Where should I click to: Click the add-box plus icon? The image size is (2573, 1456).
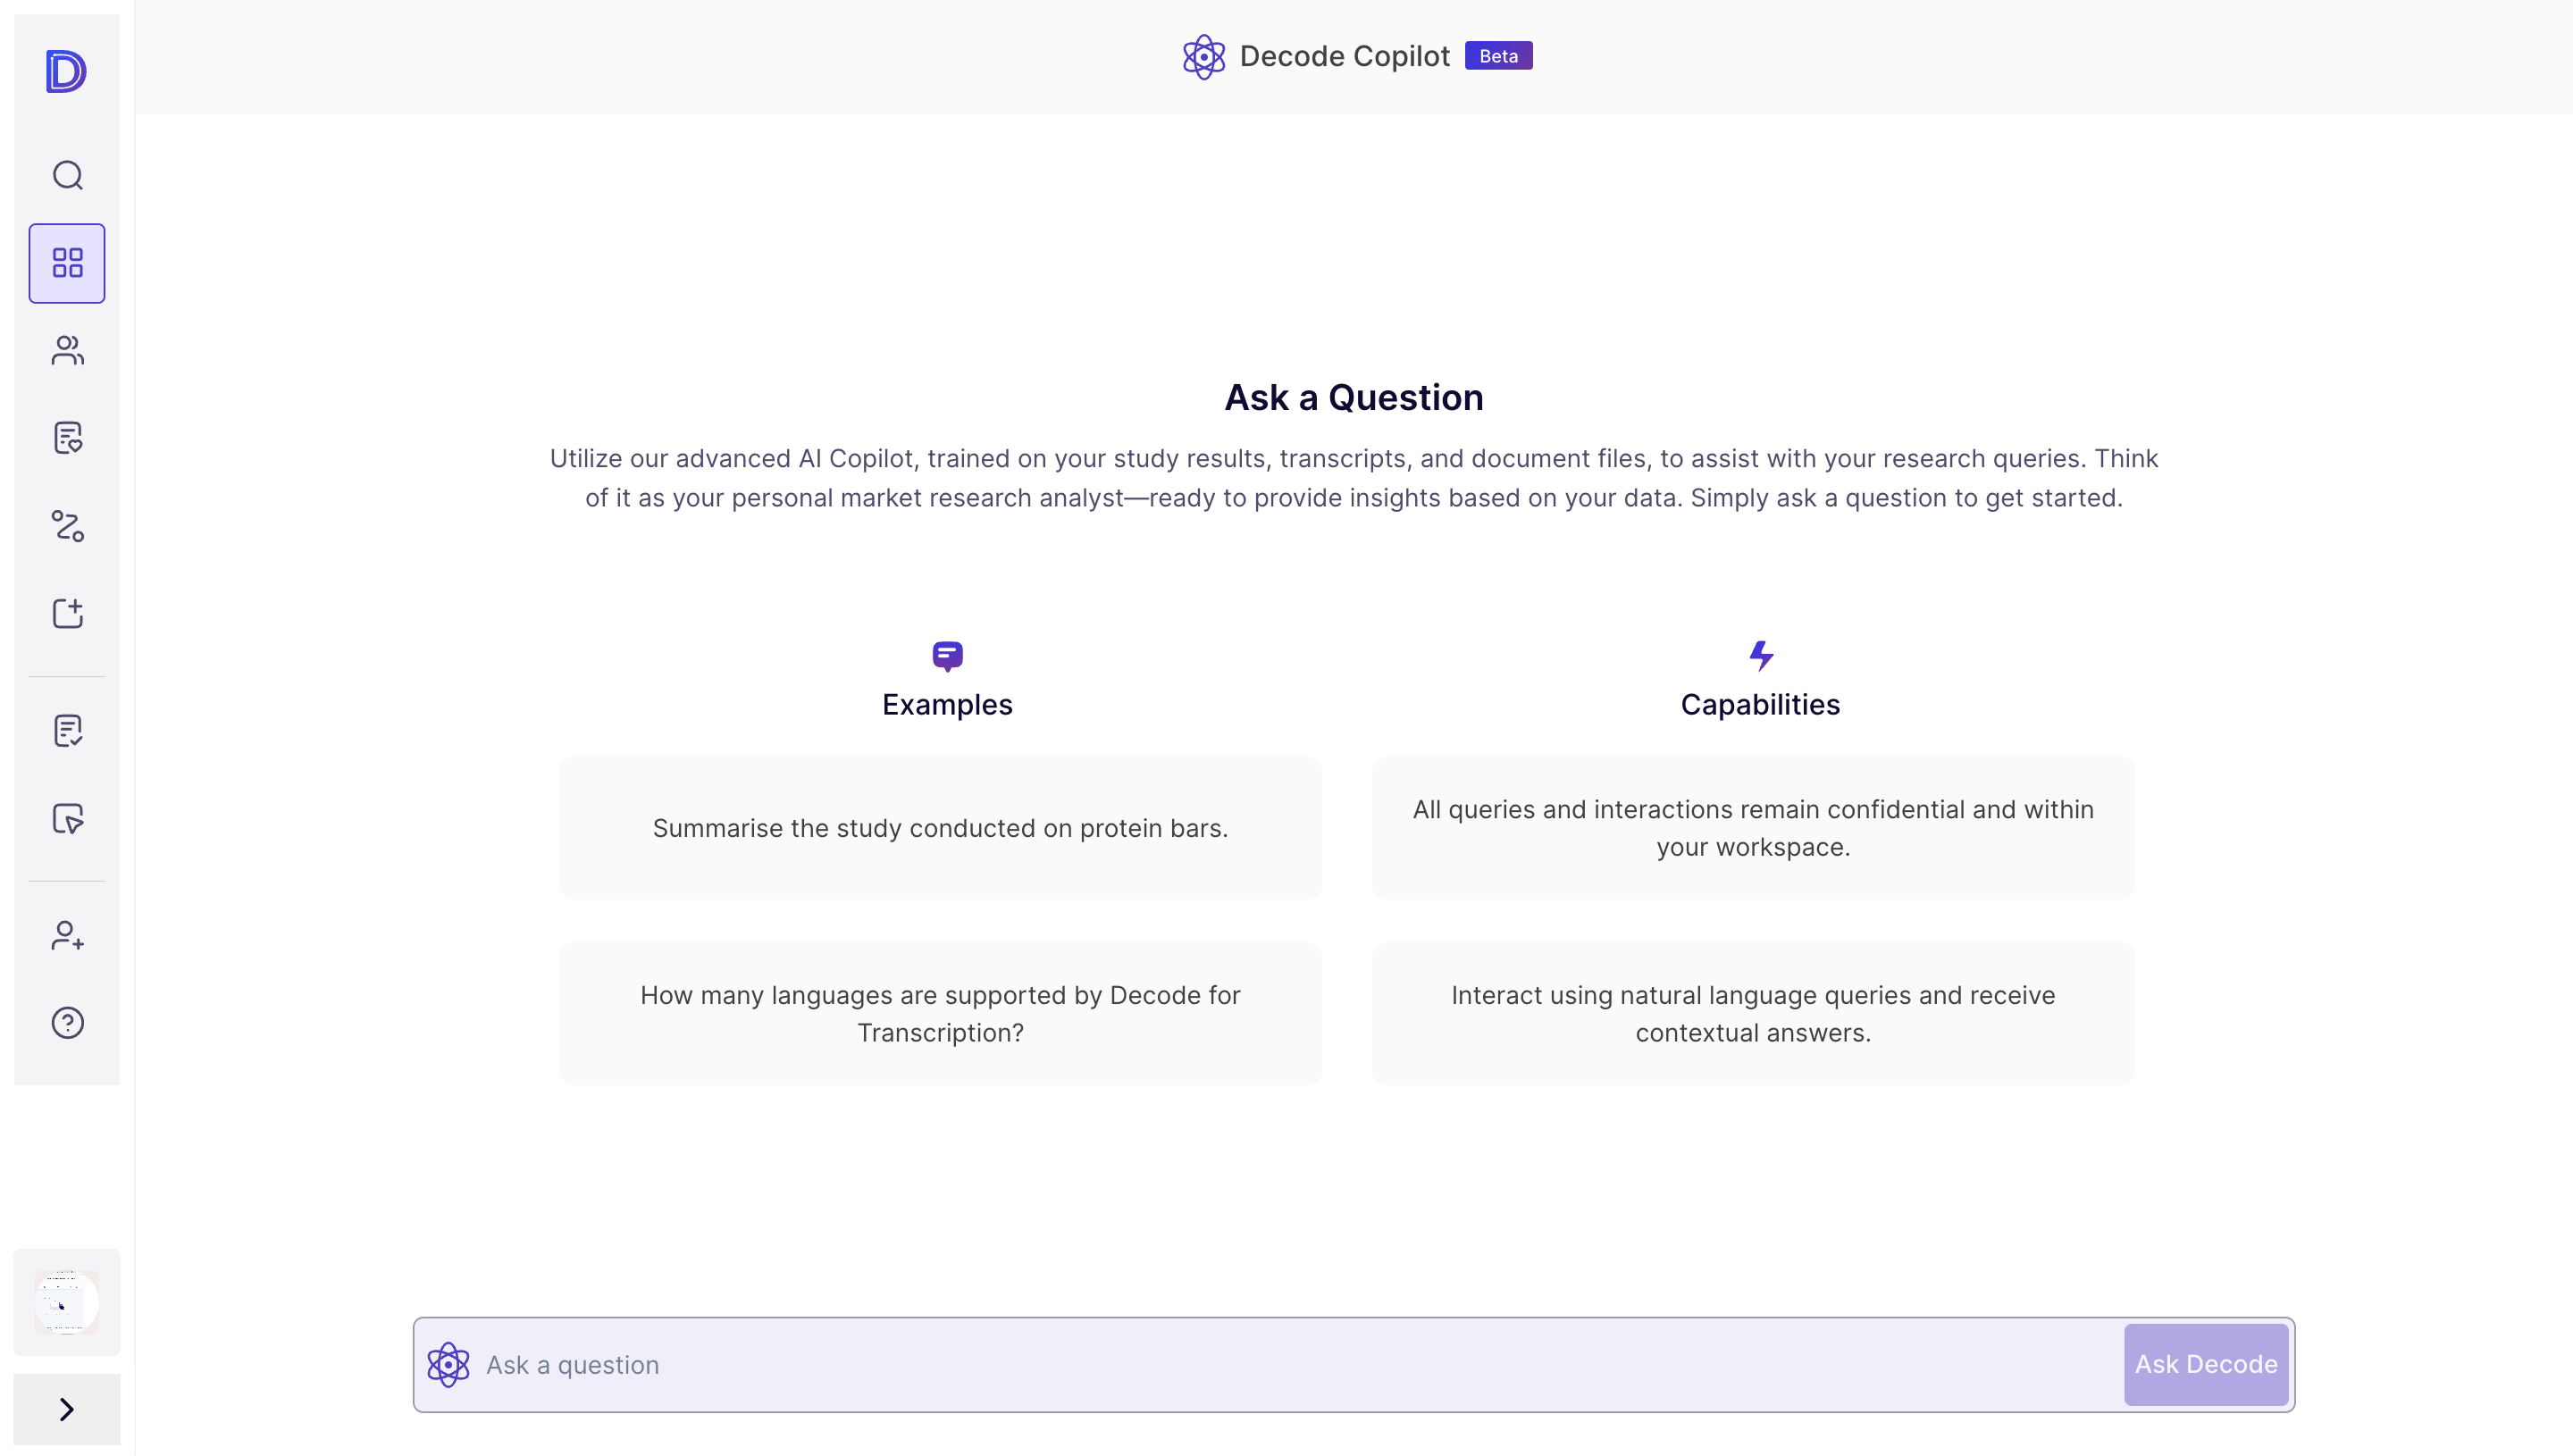[67, 613]
